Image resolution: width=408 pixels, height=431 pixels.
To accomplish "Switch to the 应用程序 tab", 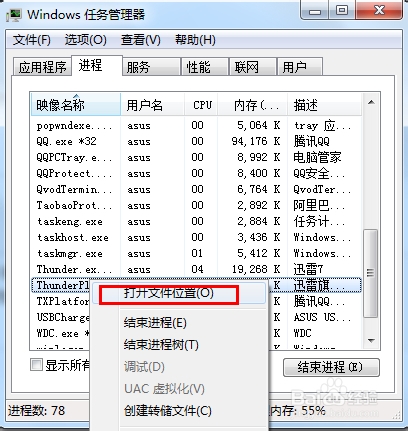I will coord(42,67).
